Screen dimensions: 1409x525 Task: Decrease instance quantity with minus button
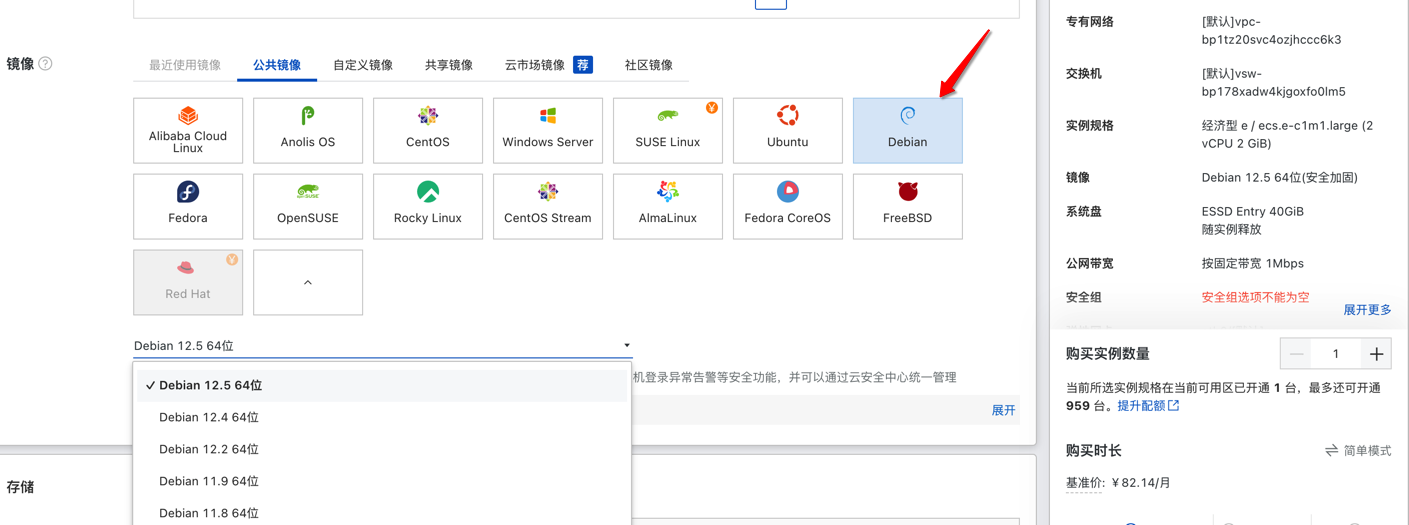[1296, 354]
